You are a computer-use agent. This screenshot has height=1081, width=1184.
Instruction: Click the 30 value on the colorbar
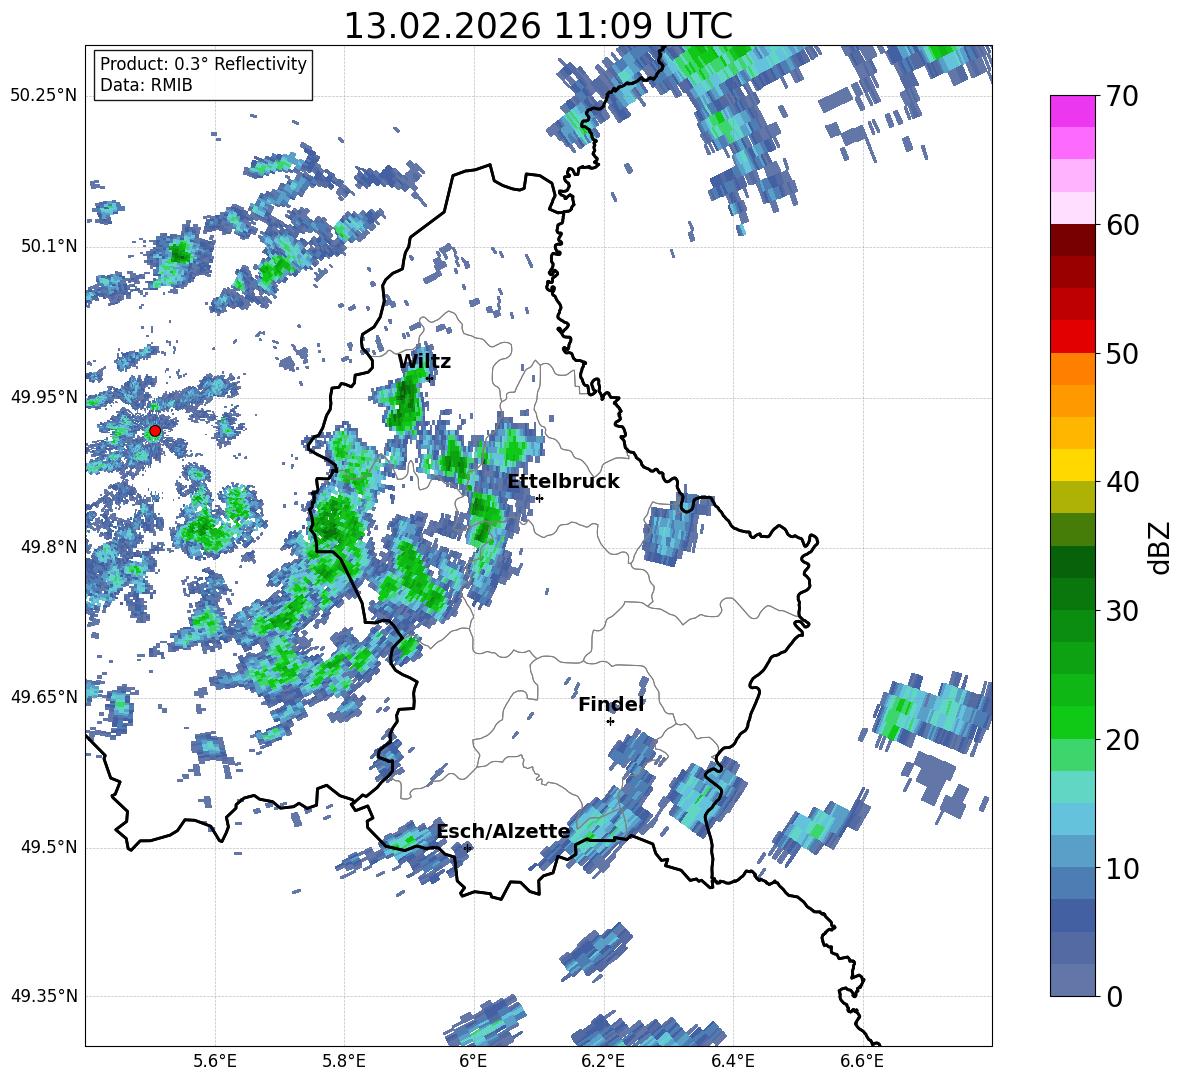(1122, 611)
